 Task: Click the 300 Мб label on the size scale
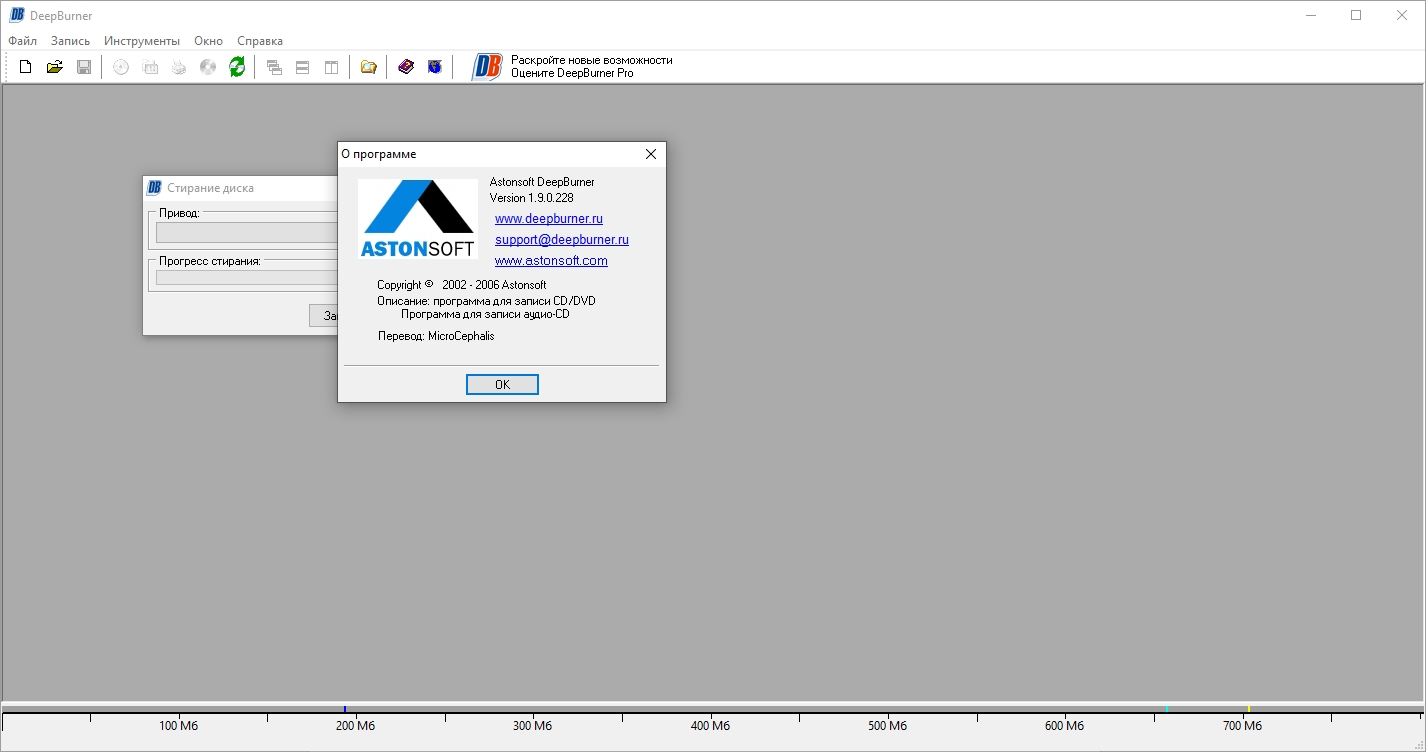click(532, 726)
